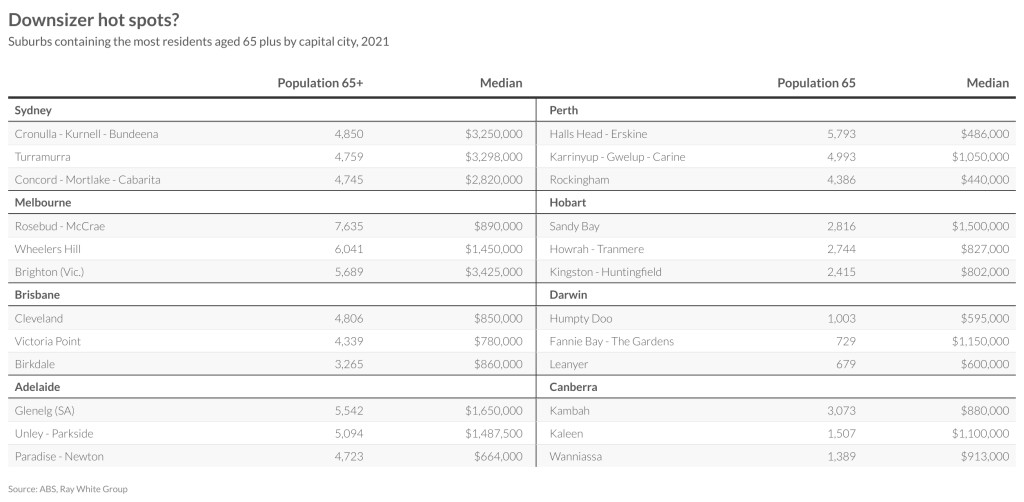Click the Hobart section heading
Viewport: 1024px width, 502px height.
567,202
